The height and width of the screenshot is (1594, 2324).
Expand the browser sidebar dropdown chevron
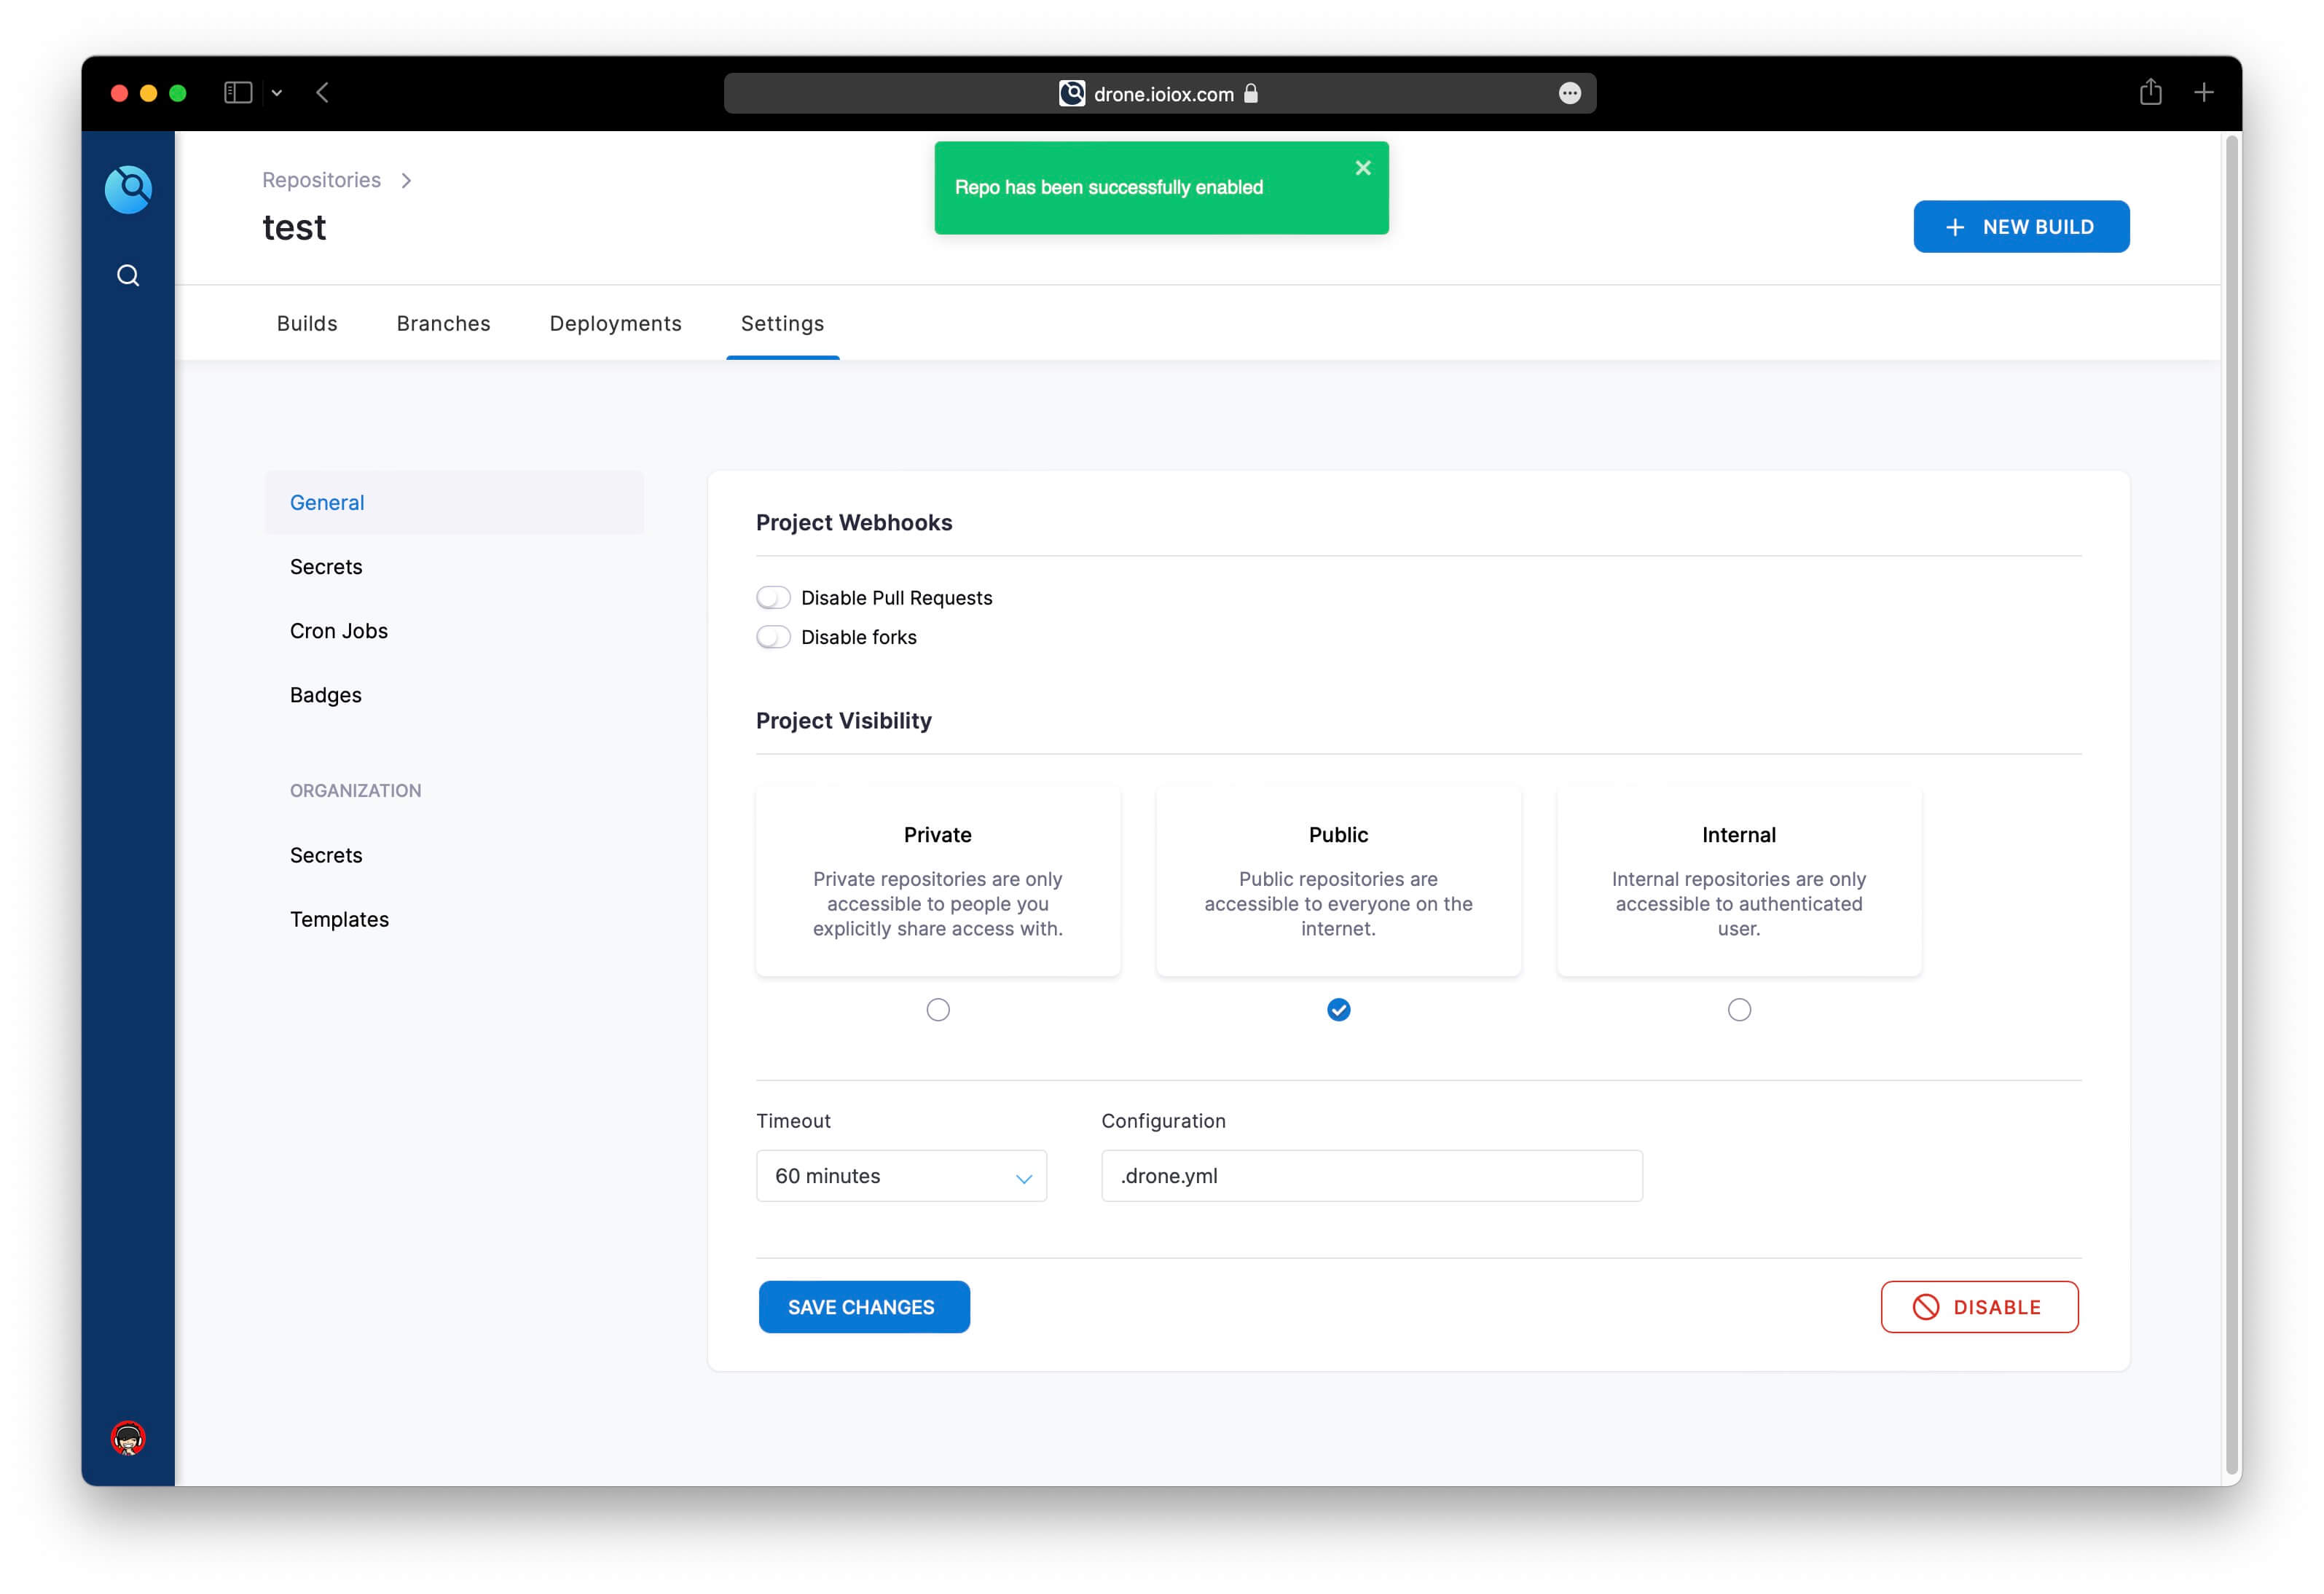tap(277, 93)
